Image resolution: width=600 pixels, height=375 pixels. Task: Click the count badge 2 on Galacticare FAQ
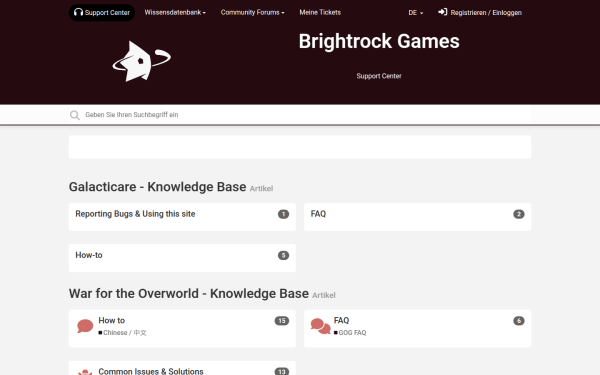tap(518, 214)
